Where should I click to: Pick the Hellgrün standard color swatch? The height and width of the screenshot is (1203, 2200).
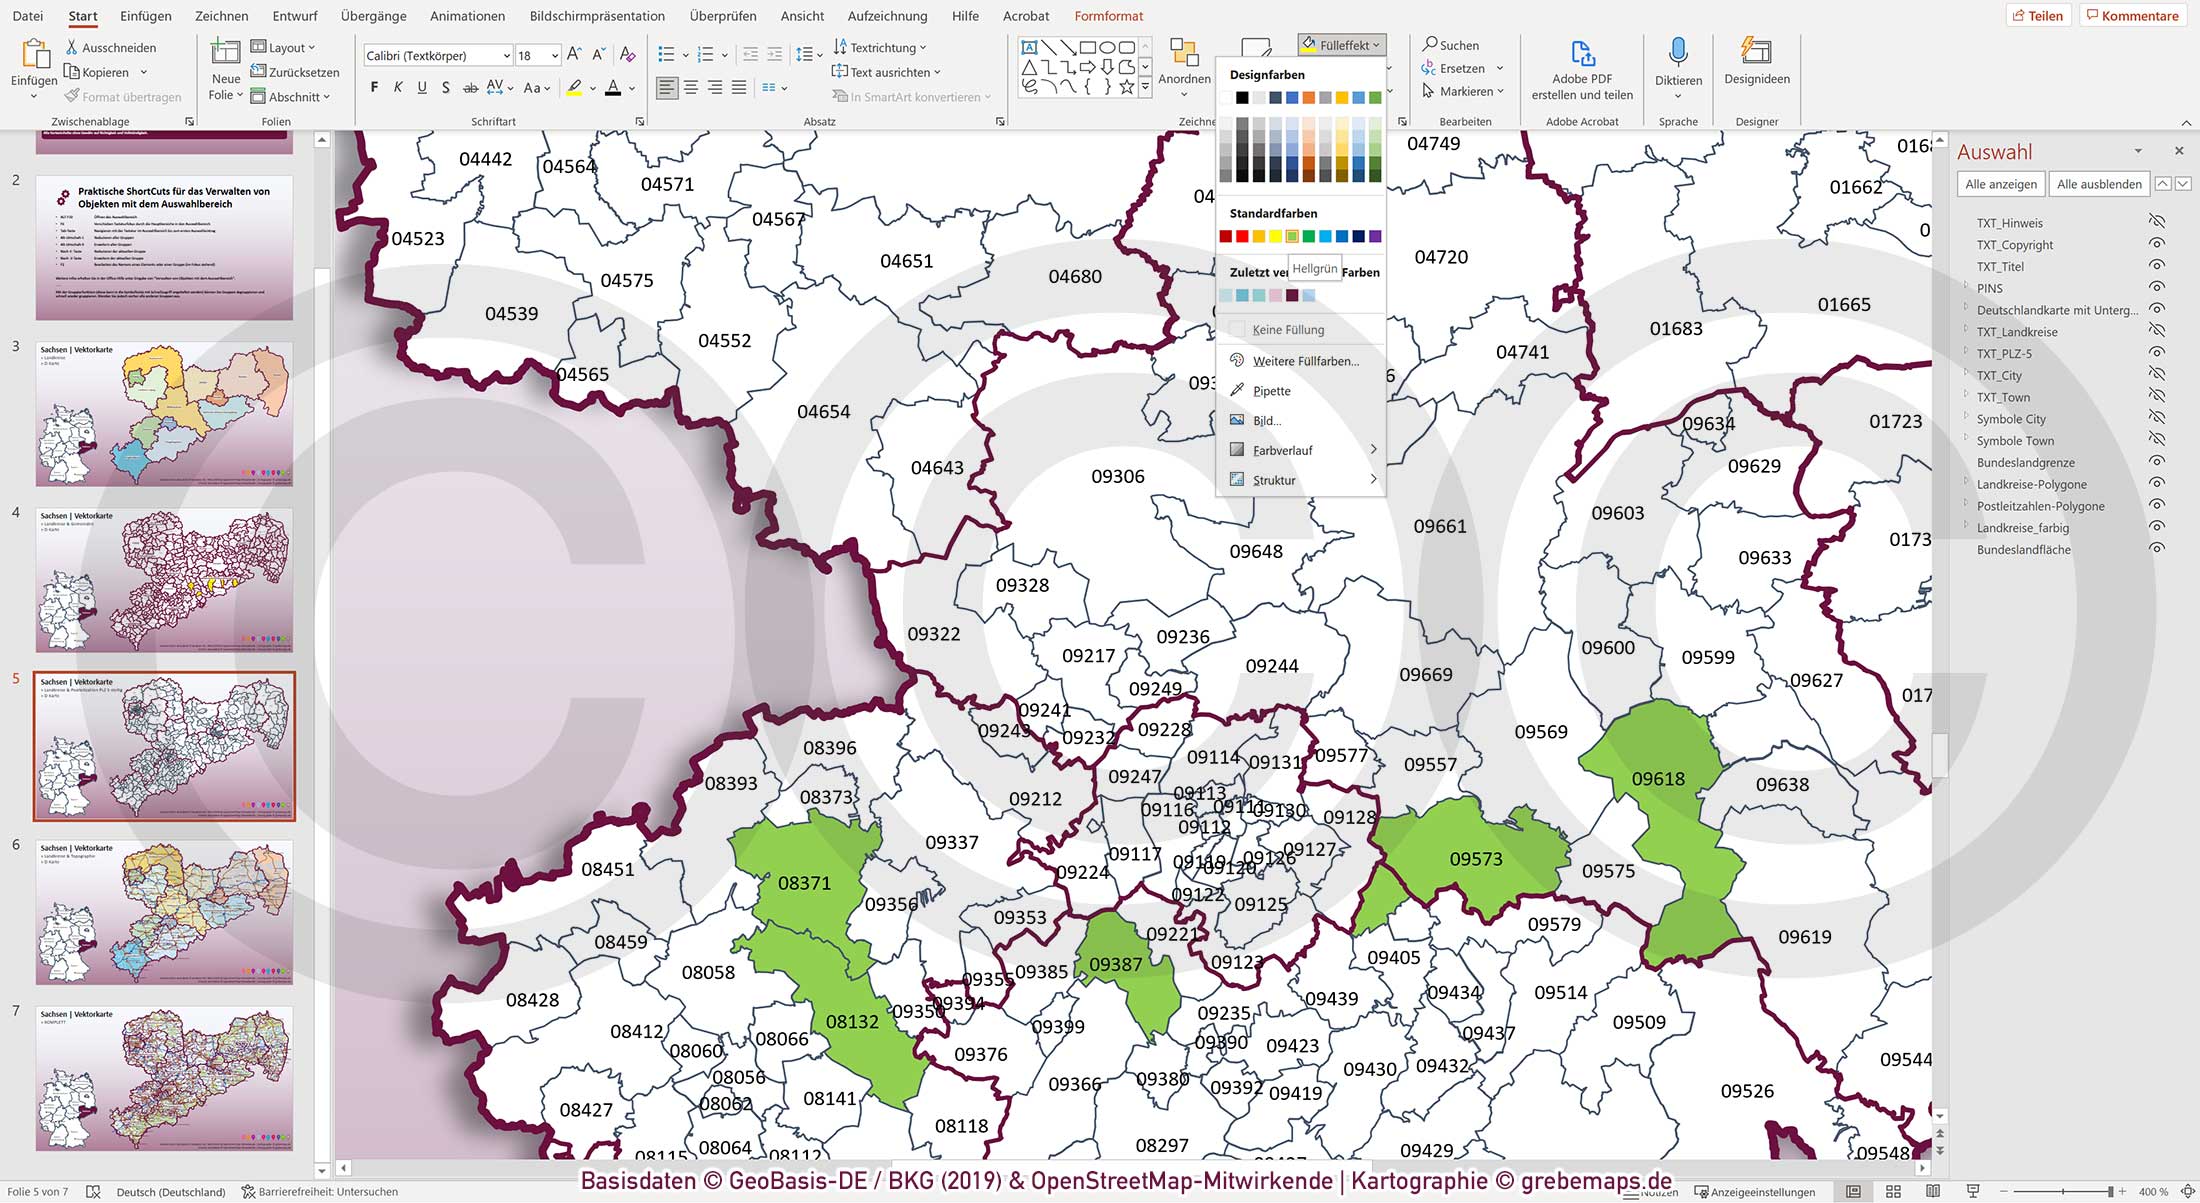coord(1295,235)
